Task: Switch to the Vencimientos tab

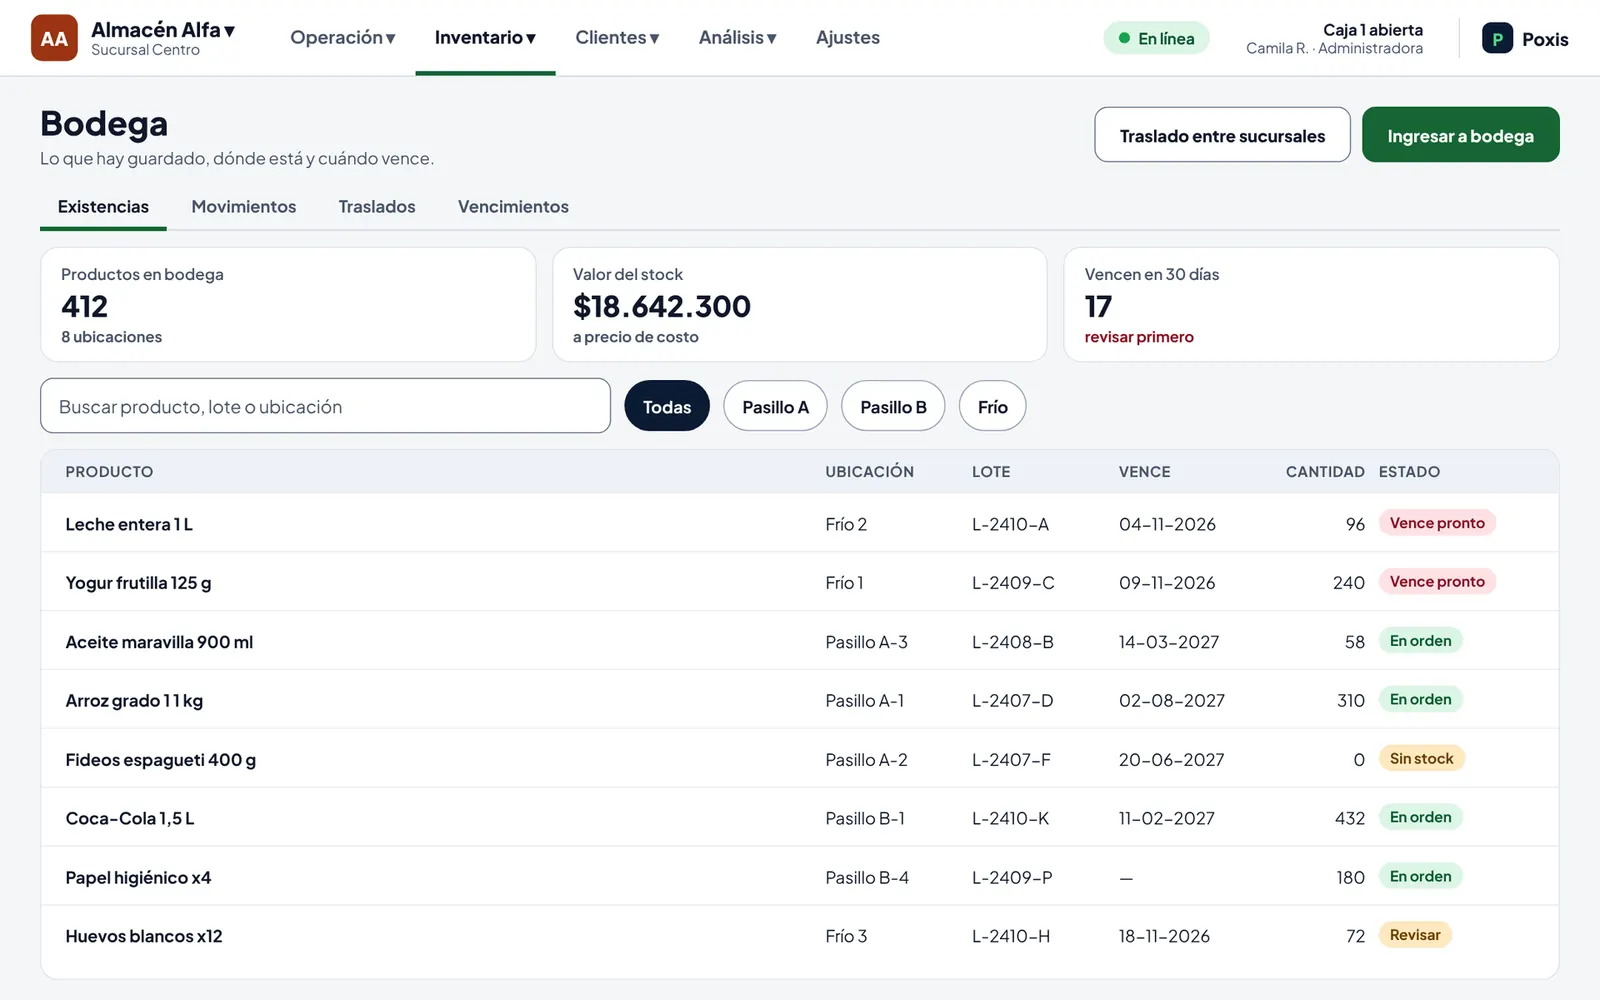Action: [513, 207]
